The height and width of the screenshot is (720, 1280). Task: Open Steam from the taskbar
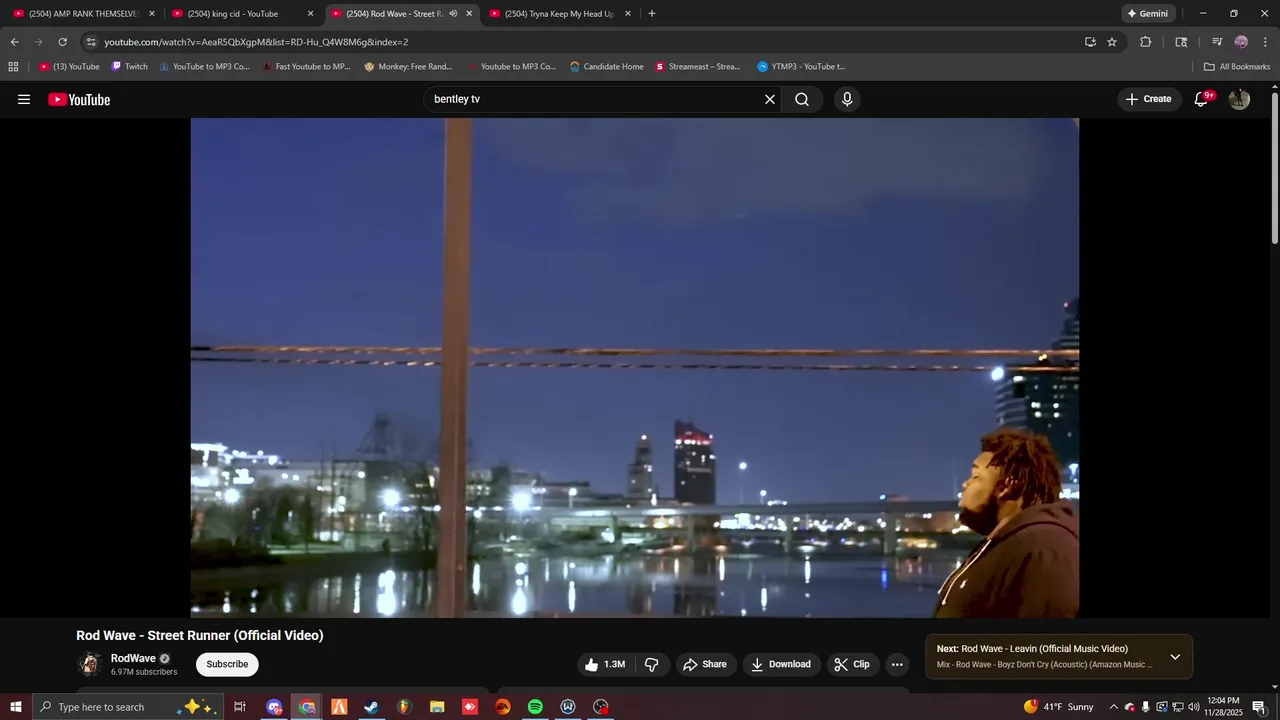point(371,707)
